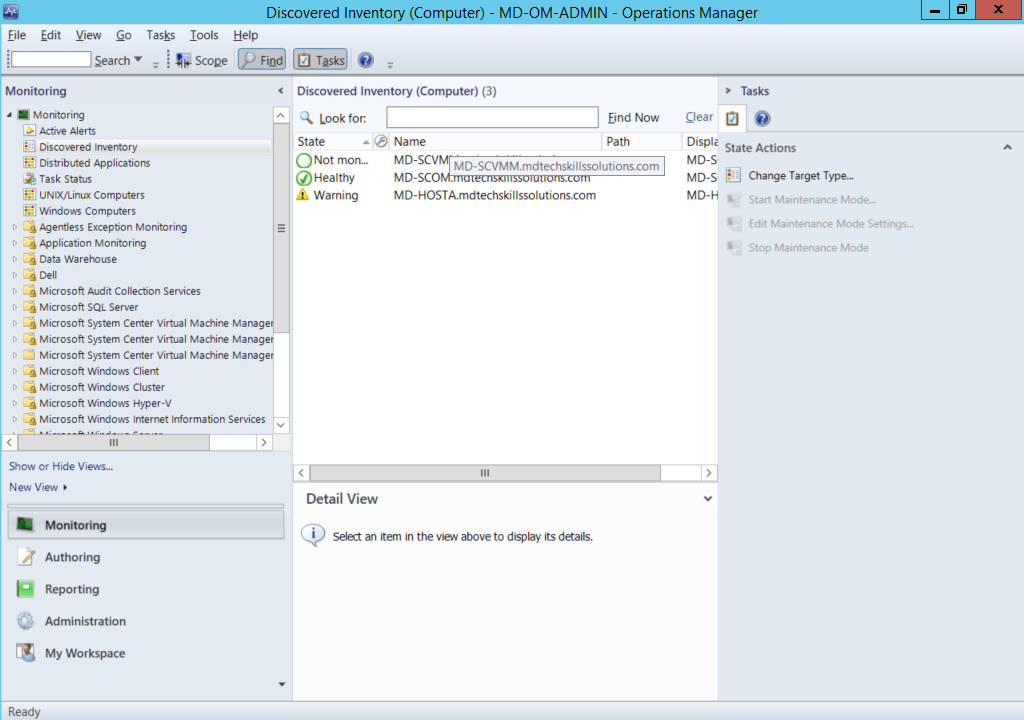The height and width of the screenshot is (720, 1024).
Task: Expand the Tasks pane arrow
Action: point(728,91)
